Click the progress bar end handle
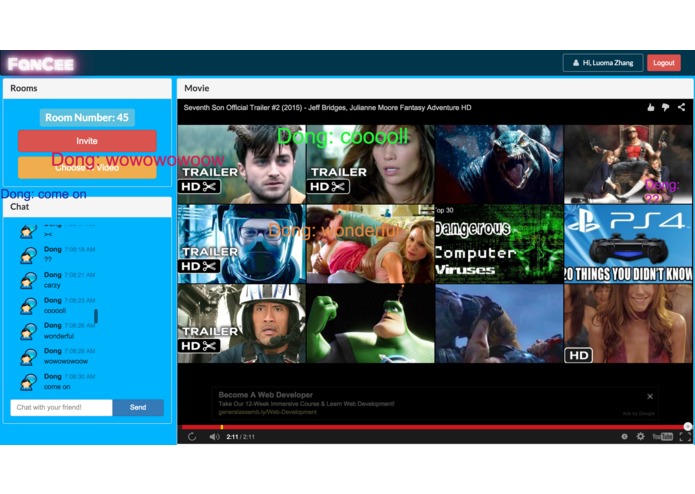695x494 pixels. click(687, 427)
